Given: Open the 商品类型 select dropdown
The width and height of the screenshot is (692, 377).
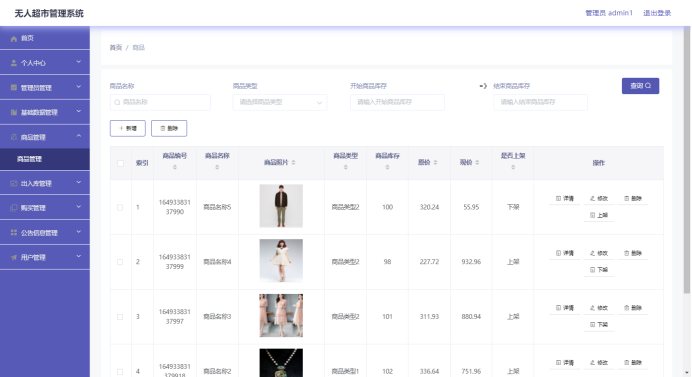Looking at the screenshot, I should pyautogui.click(x=280, y=102).
